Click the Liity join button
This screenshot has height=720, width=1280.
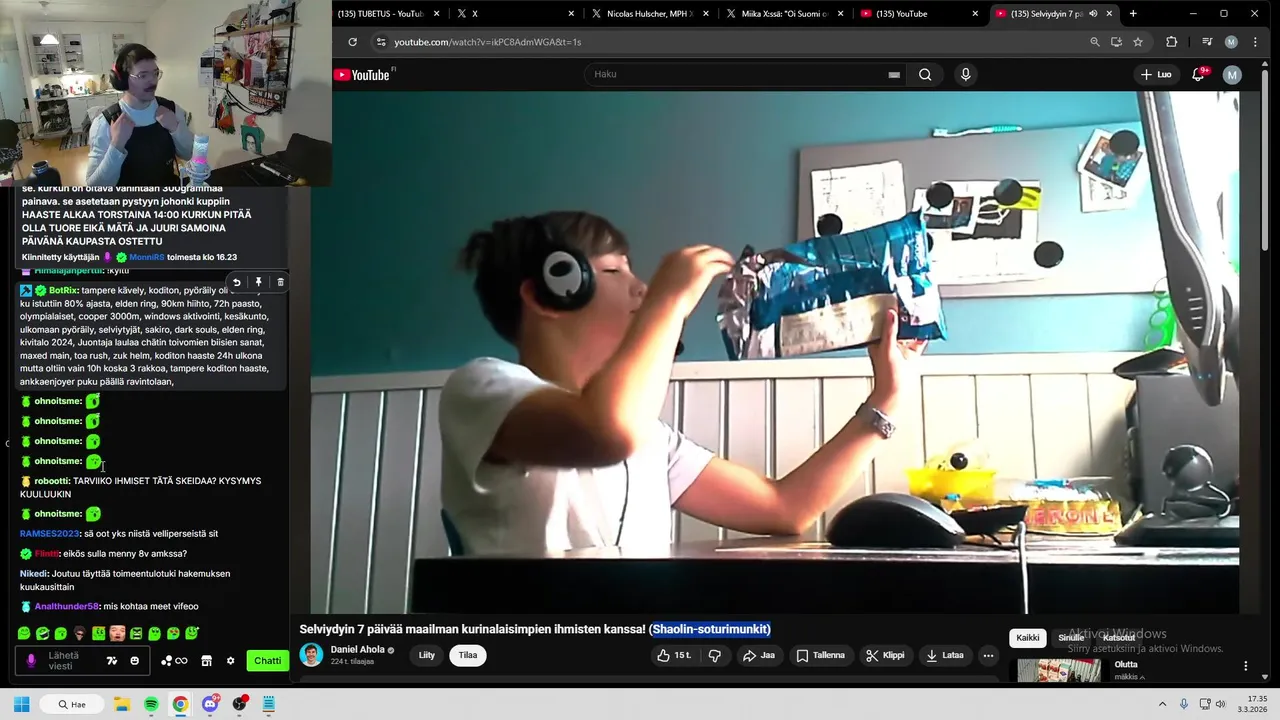coord(427,655)
